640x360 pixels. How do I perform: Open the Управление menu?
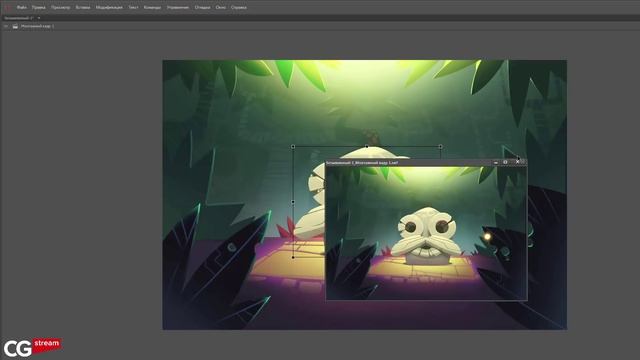coord(178,7)
